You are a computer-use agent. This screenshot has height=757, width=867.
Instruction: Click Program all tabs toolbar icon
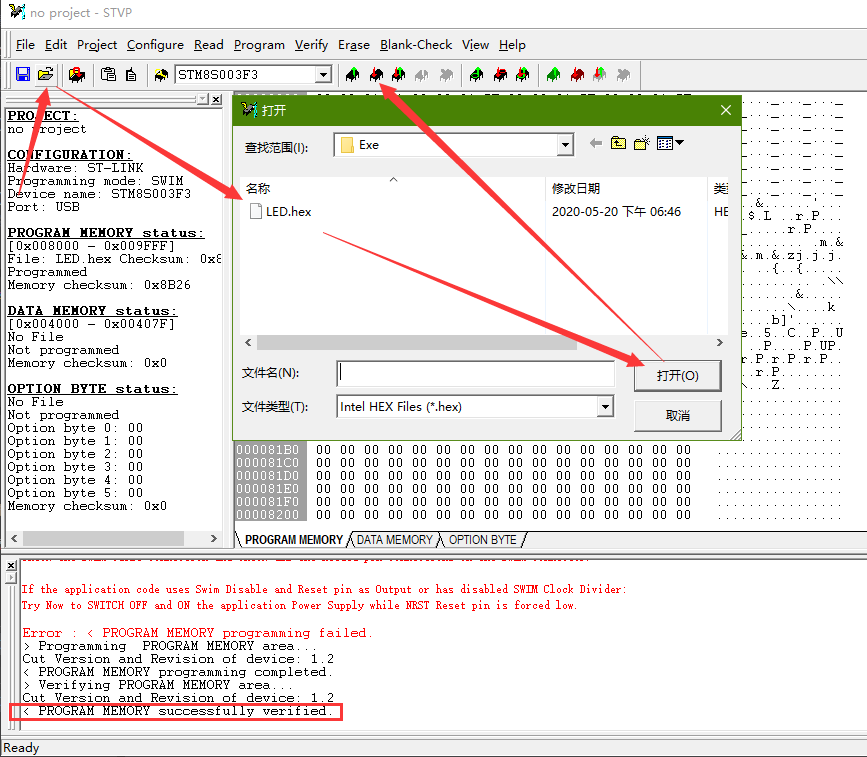(x=500, y=74)
